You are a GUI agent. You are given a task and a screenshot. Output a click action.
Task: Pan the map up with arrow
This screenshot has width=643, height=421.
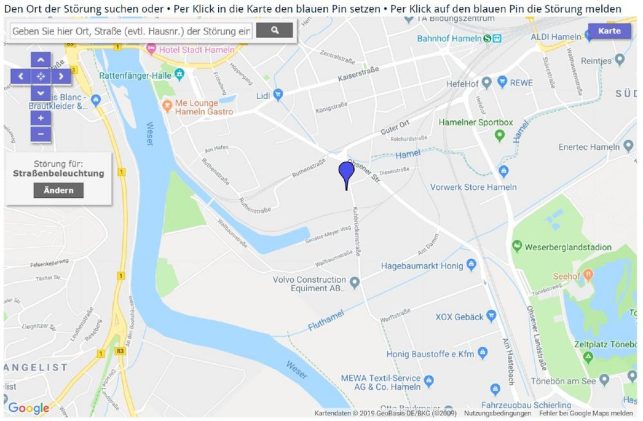tap(41, 60)
